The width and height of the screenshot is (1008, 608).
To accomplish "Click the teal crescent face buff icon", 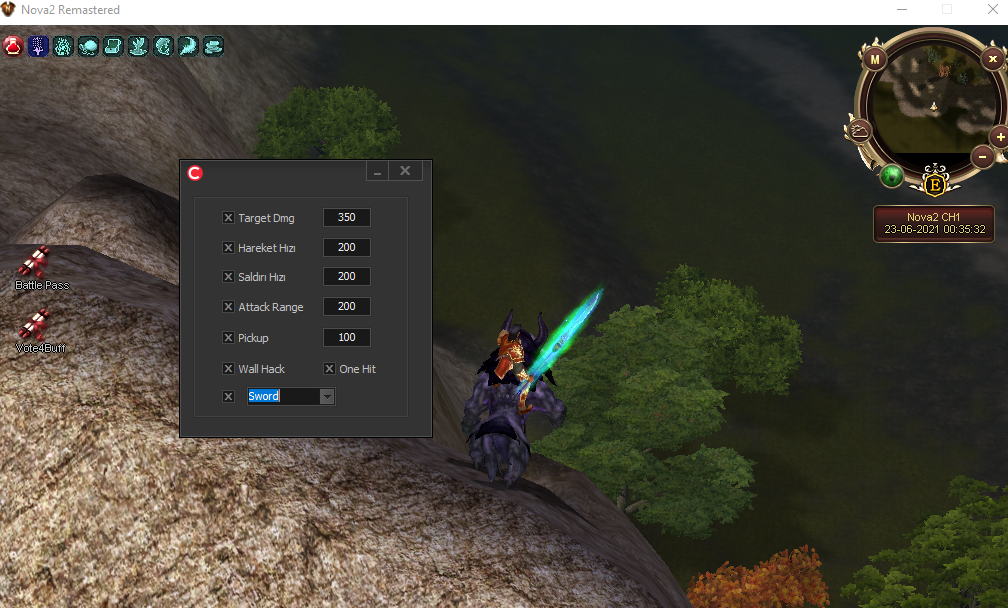I will coord(163,46).
